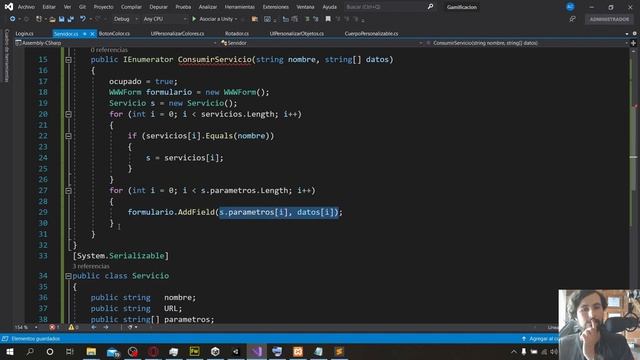The image size is (640, 360).
Task: Click the 3 referencias CodeLens link
Action: coord(91,266)
